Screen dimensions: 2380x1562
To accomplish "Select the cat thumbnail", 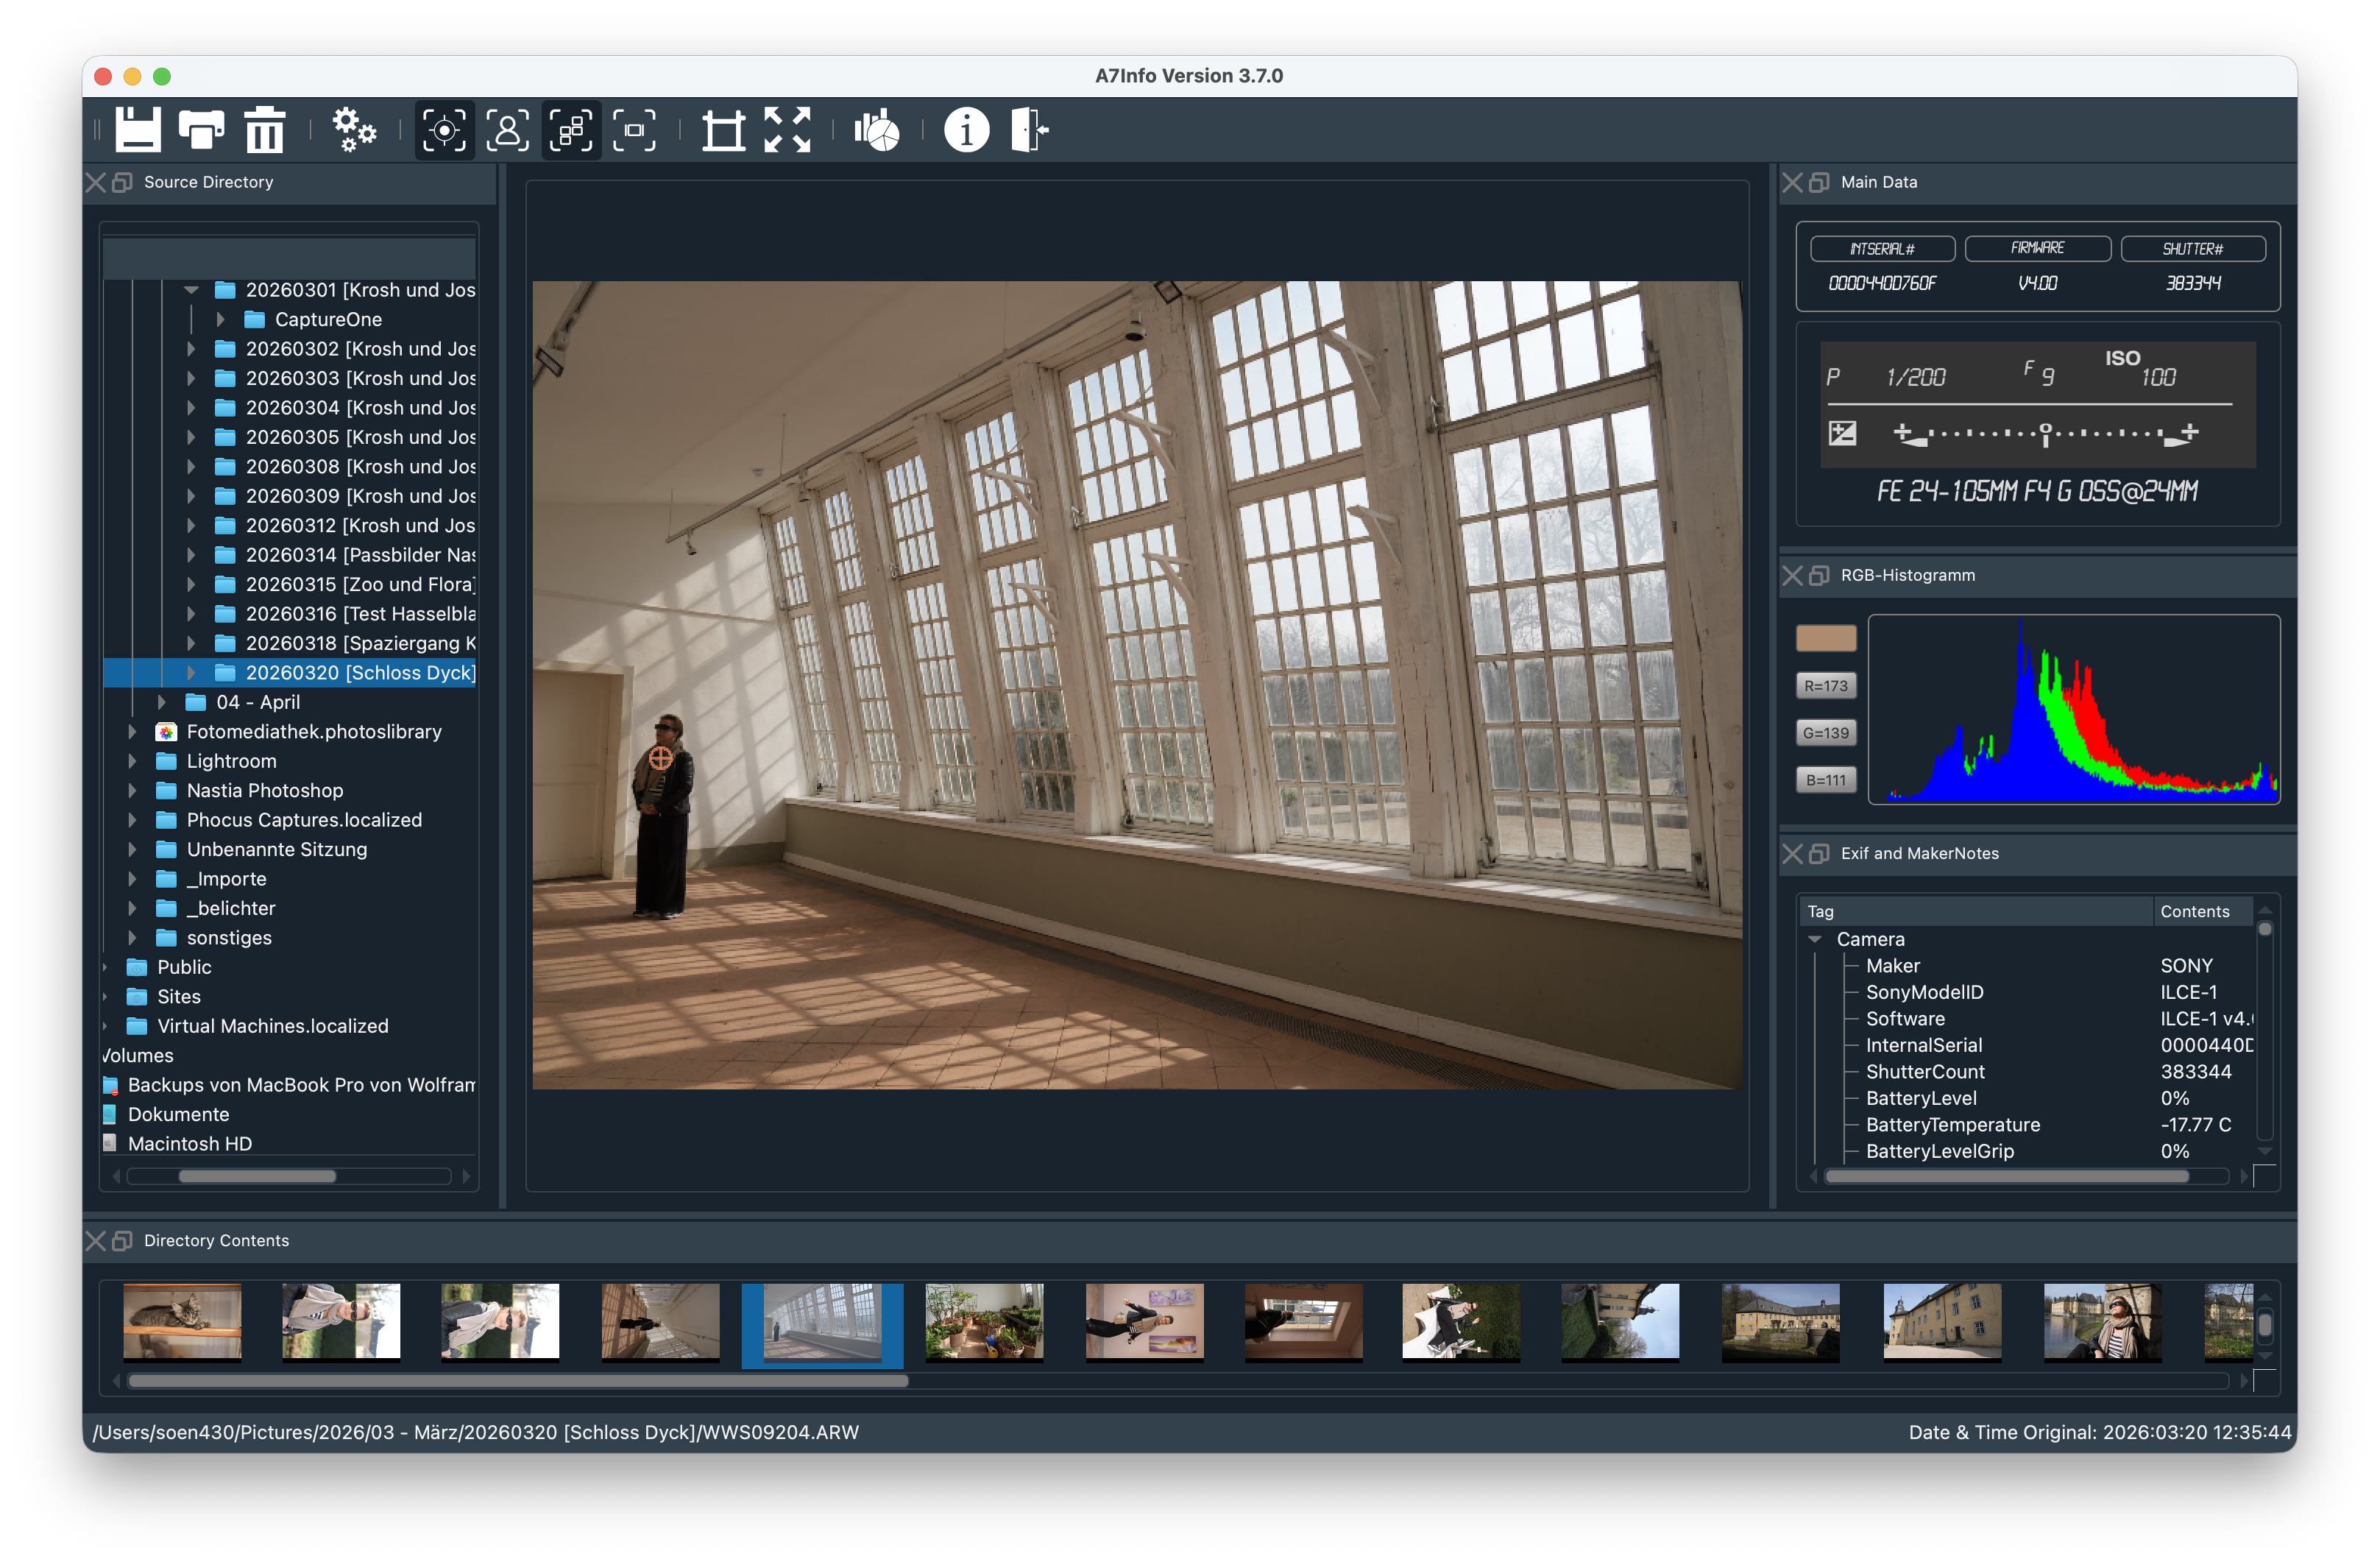I will tap(182, 1321).
